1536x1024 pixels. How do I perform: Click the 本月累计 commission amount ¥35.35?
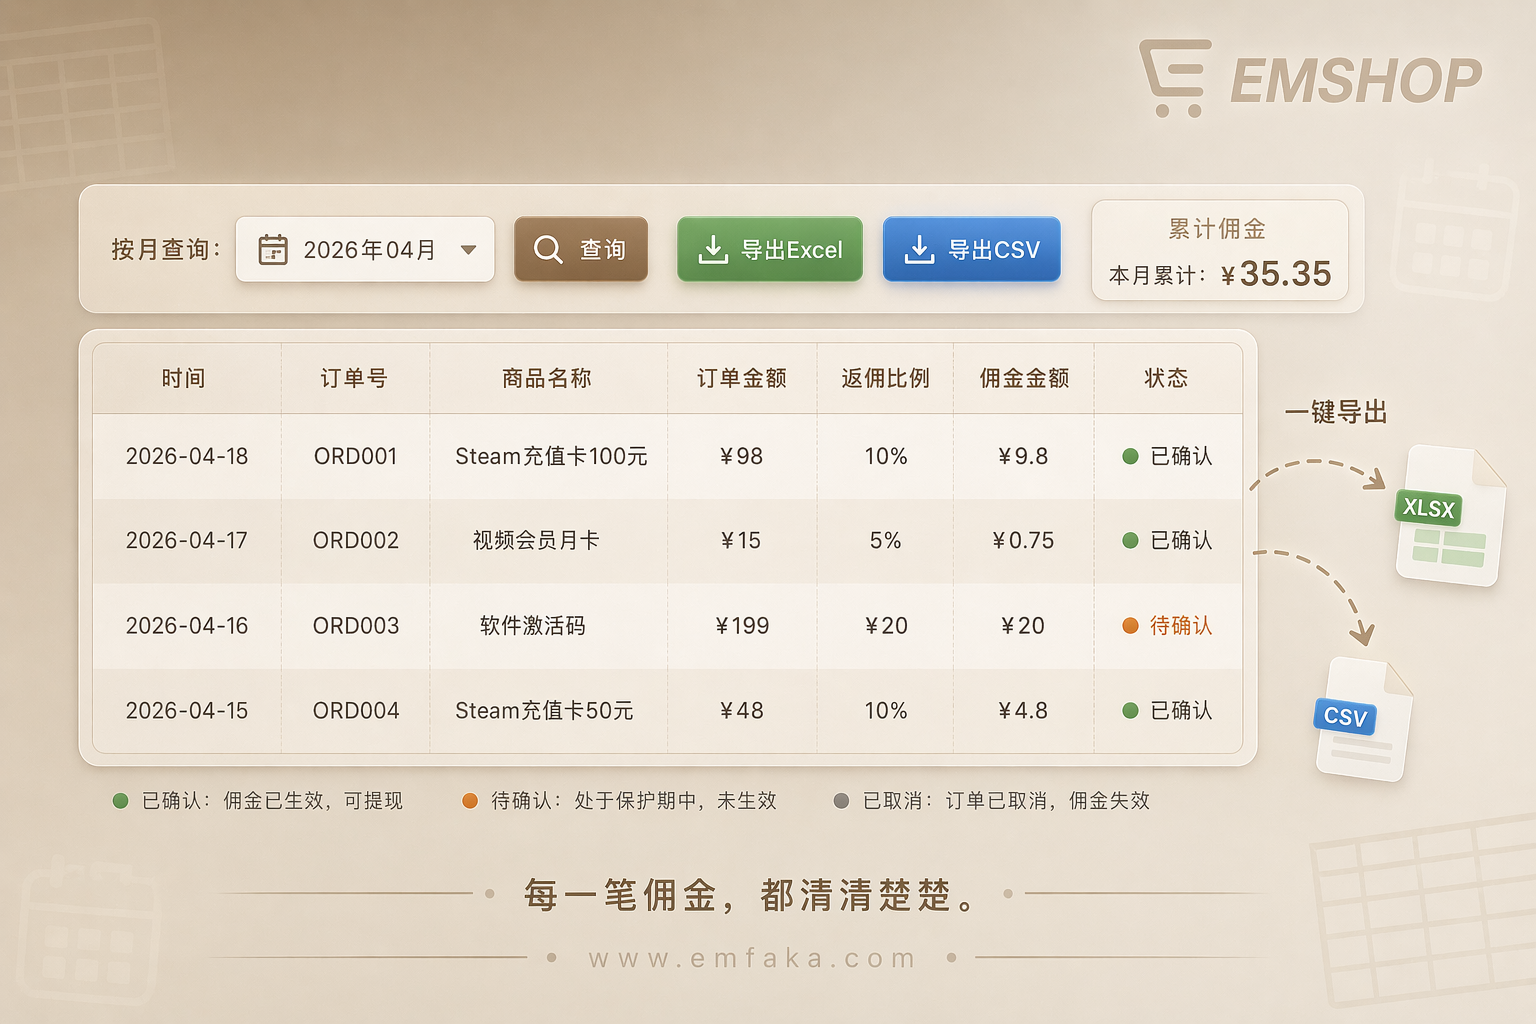coord(1276,274)
